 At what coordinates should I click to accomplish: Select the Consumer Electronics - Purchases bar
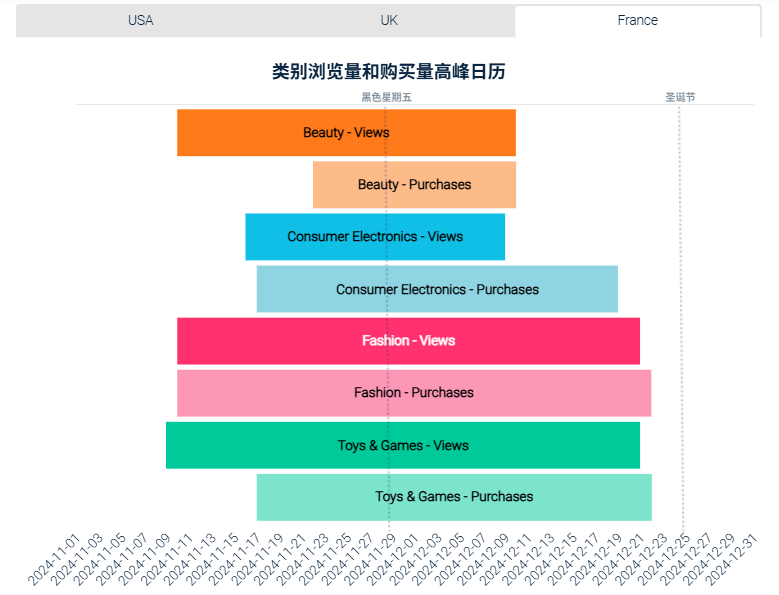(437, 289)
